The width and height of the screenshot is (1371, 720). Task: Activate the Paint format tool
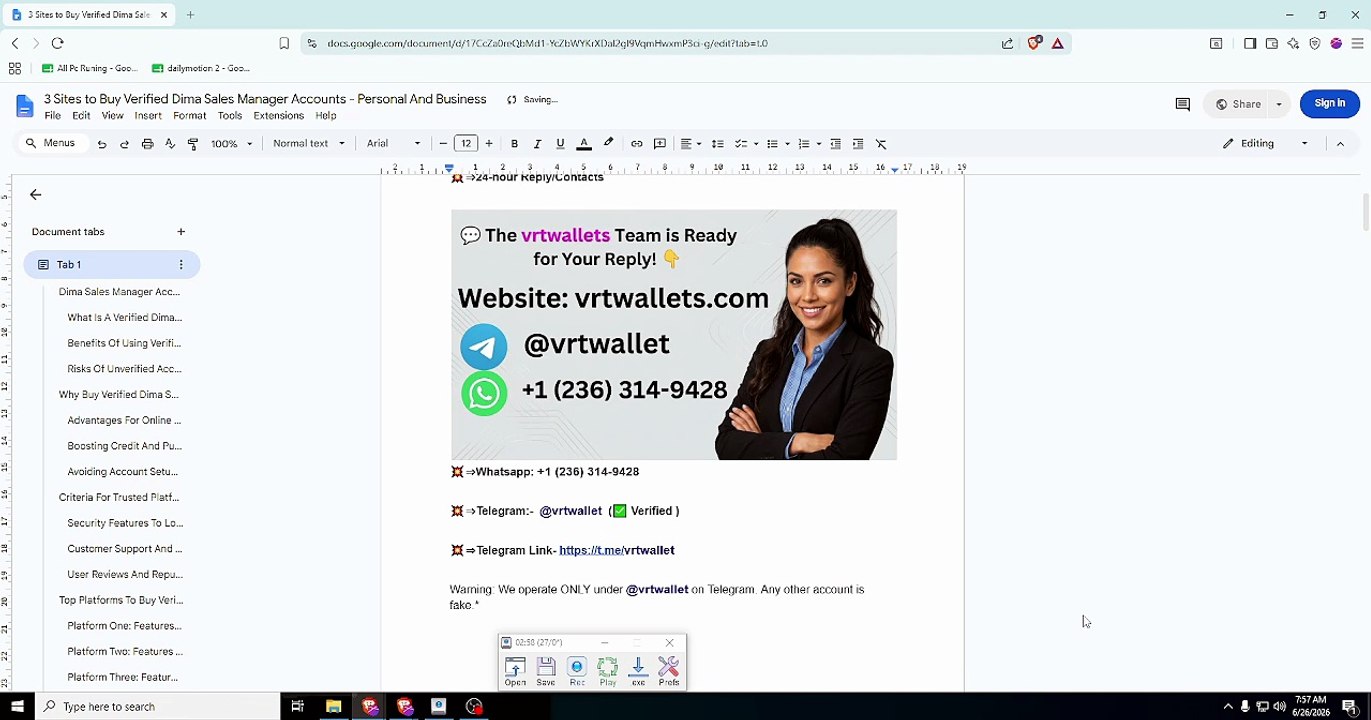[193, 144]
